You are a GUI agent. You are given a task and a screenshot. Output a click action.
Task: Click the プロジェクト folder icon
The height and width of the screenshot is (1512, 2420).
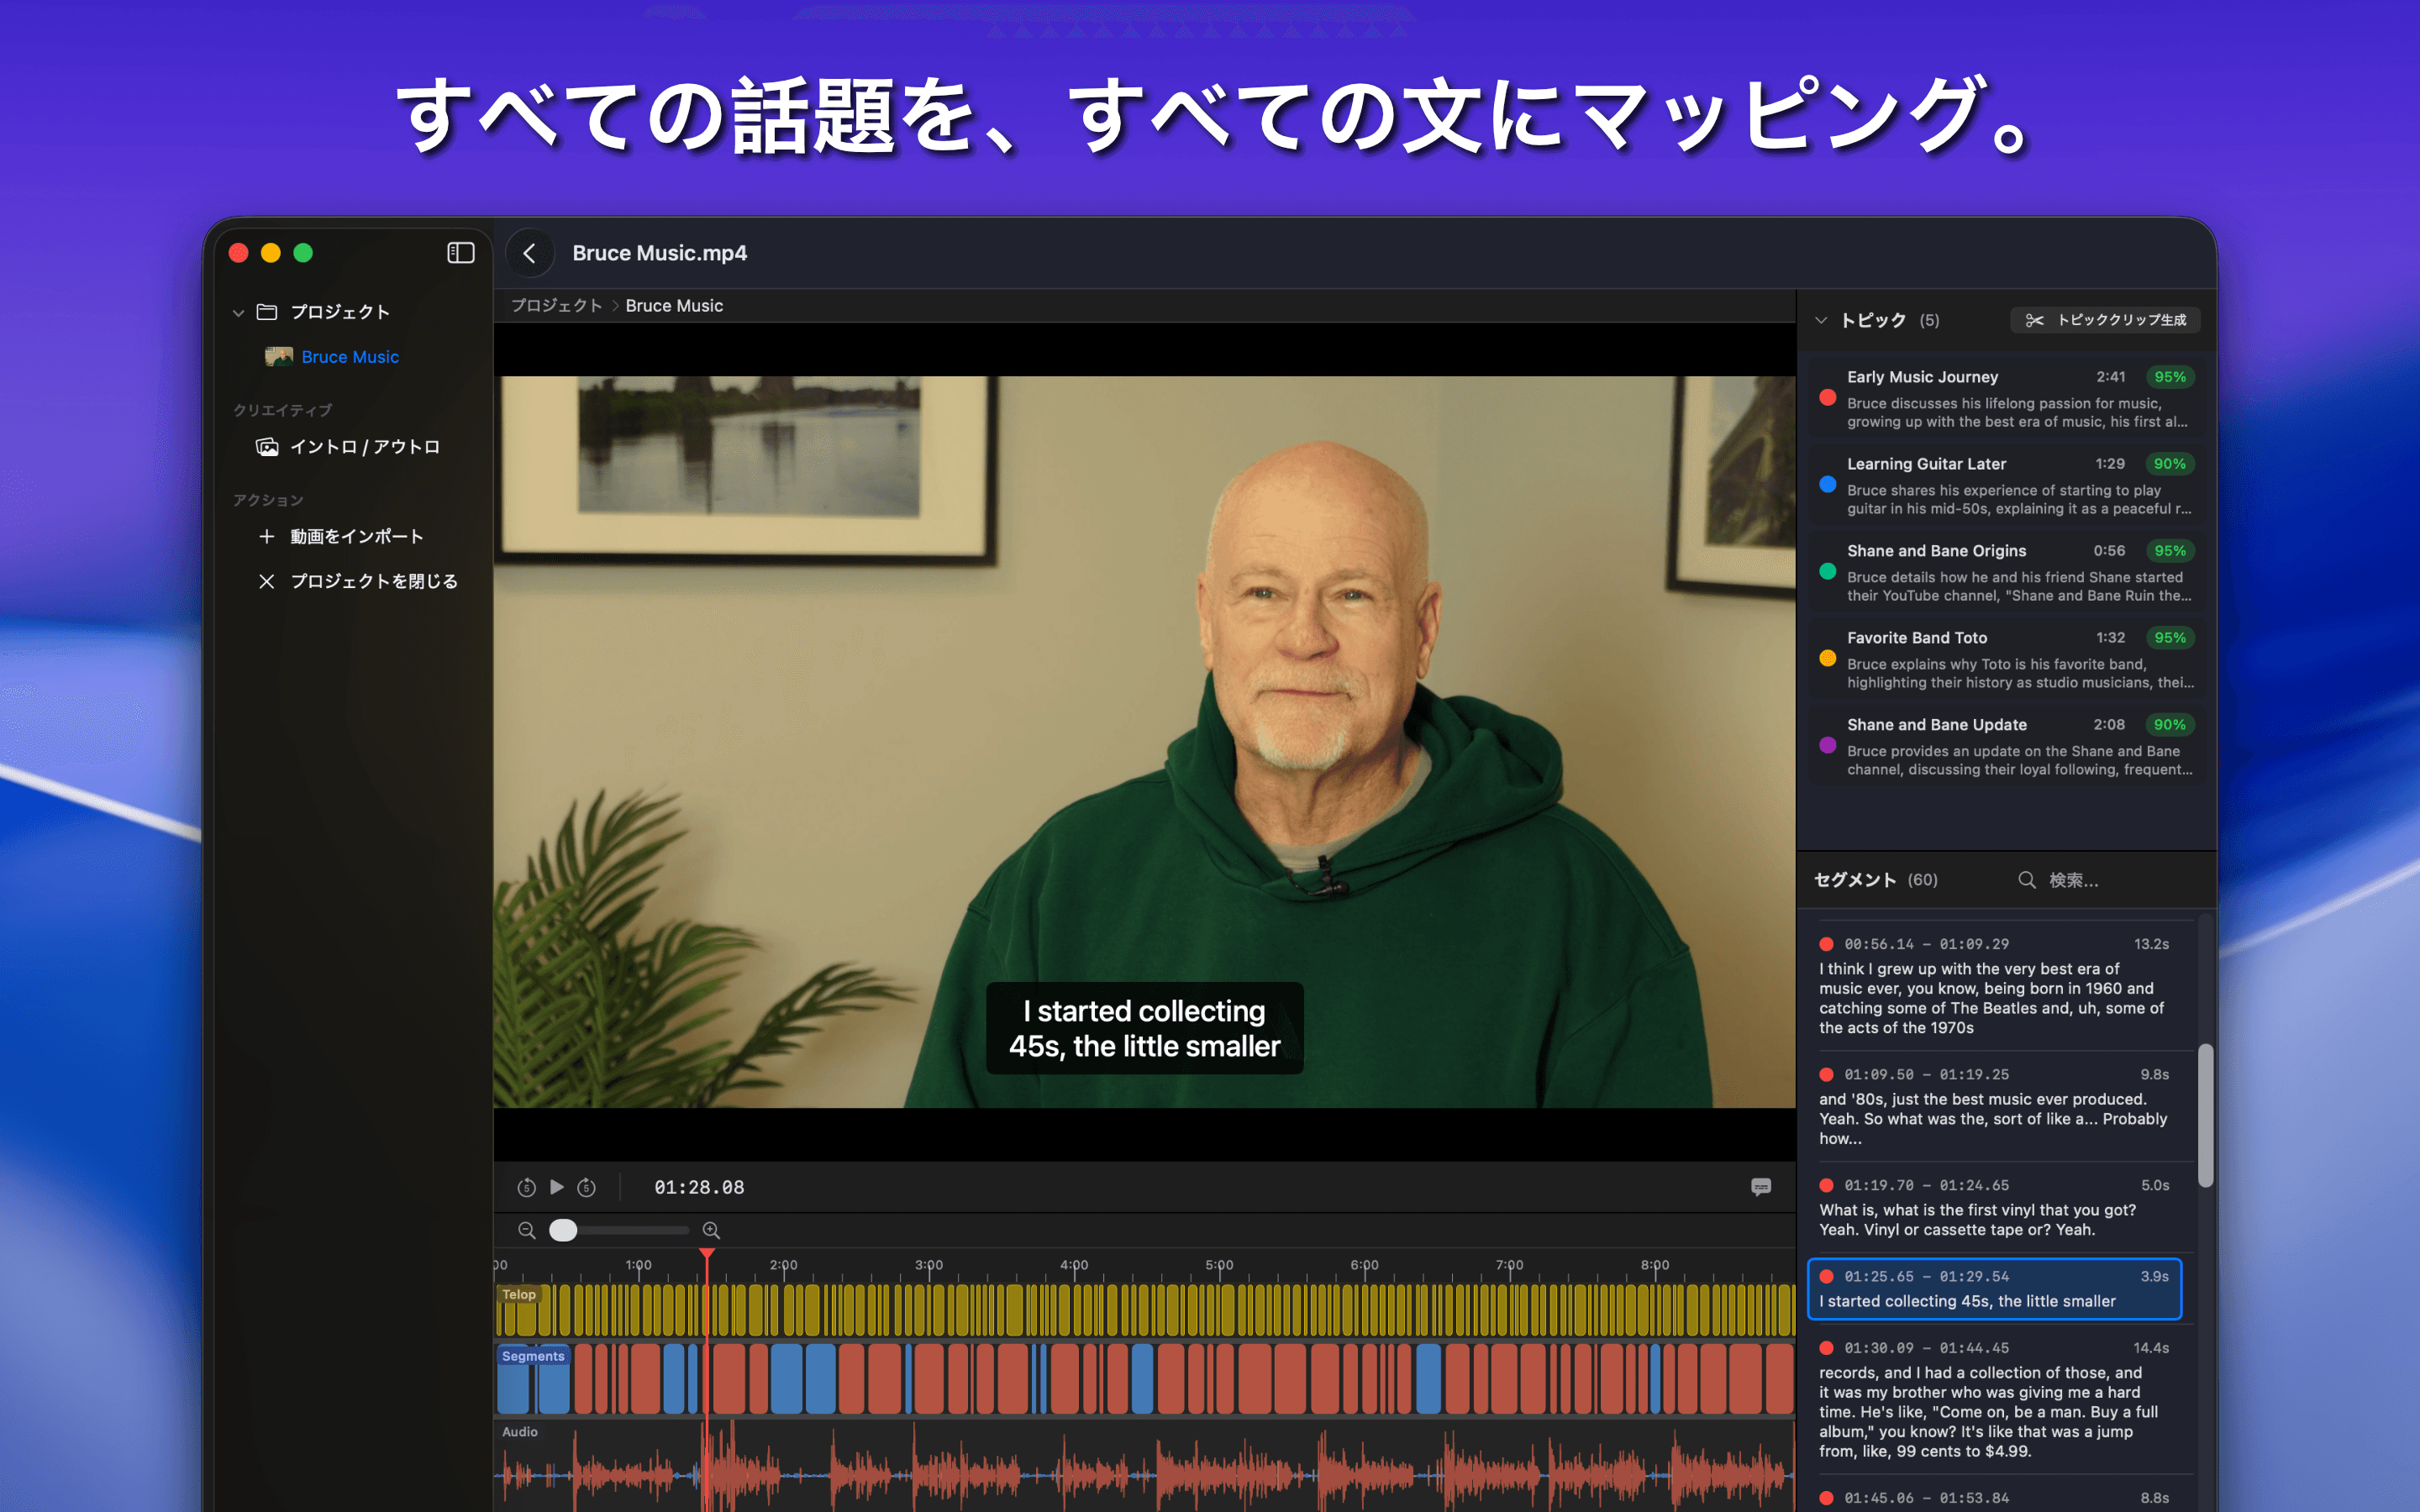pyautogui.click(x=267, y=312)
